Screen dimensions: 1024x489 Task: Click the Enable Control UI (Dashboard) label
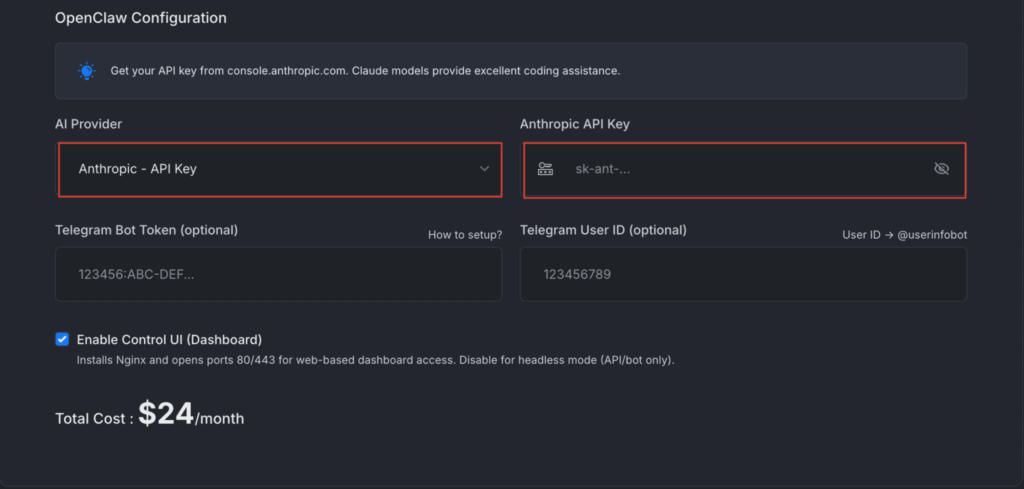(x=169, y=339)
